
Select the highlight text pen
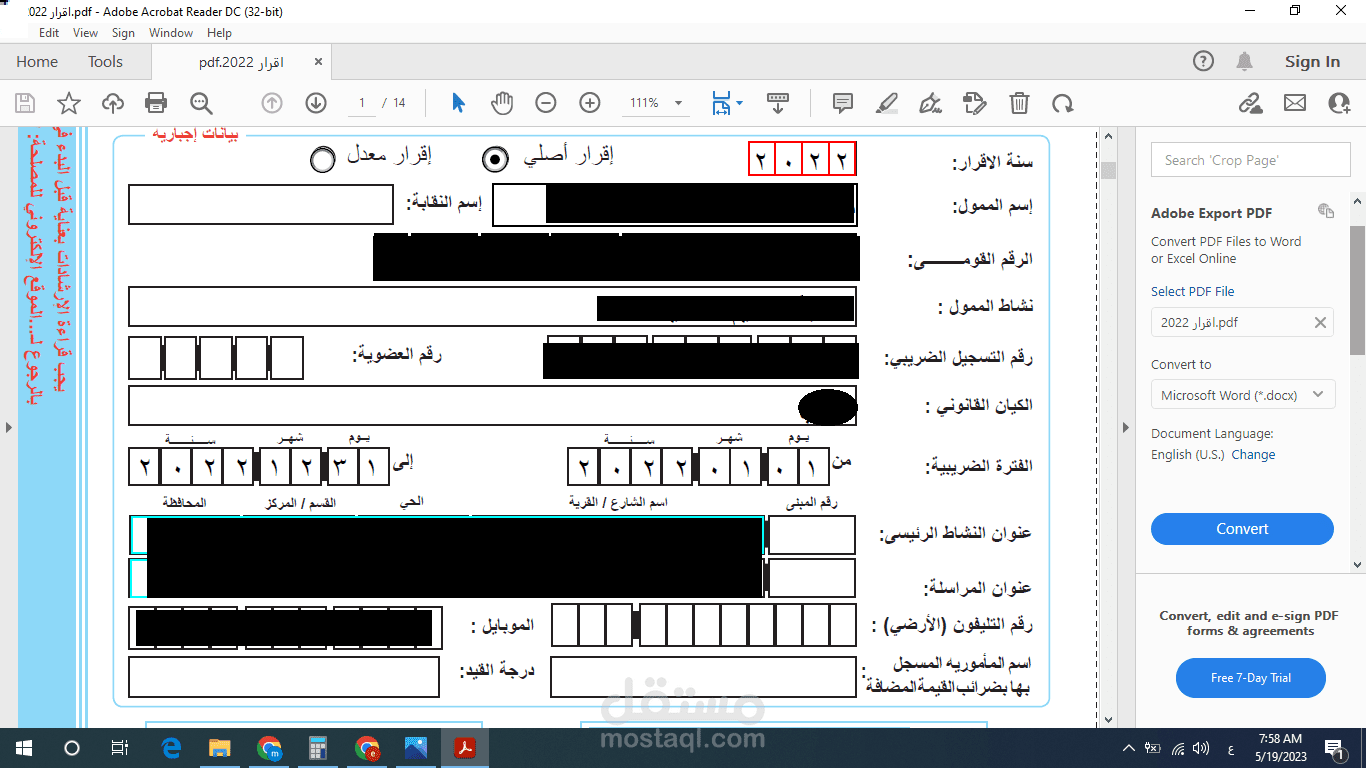(x=886, y=103)
